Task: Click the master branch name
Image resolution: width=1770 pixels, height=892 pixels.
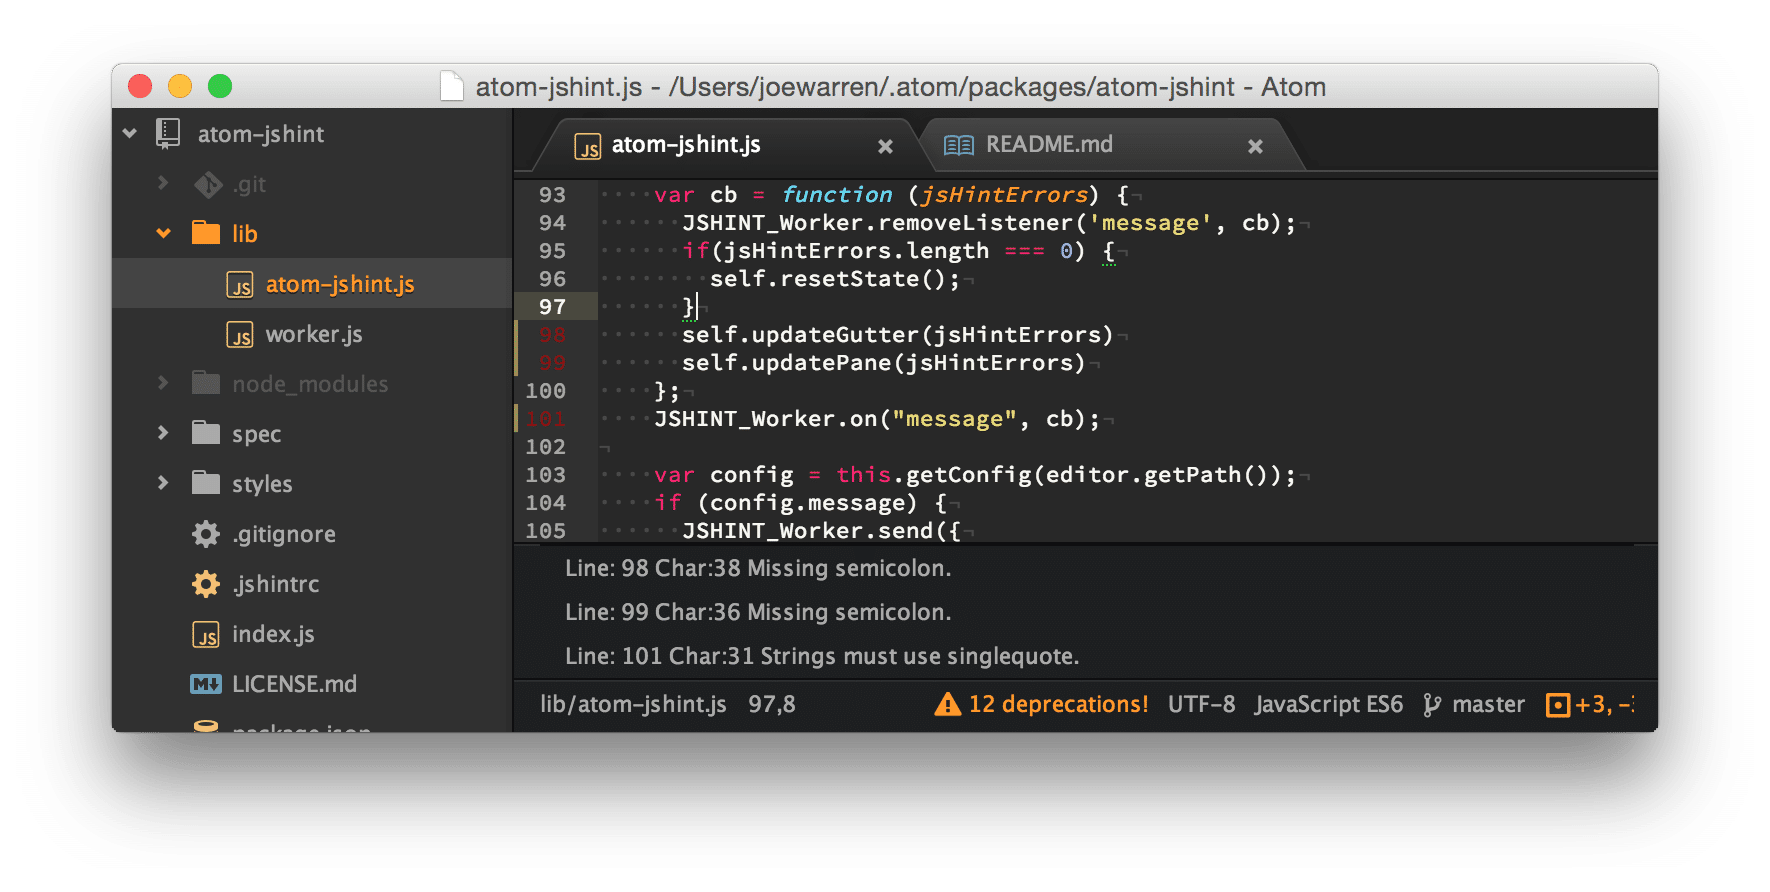Action: pos(1488,704)
